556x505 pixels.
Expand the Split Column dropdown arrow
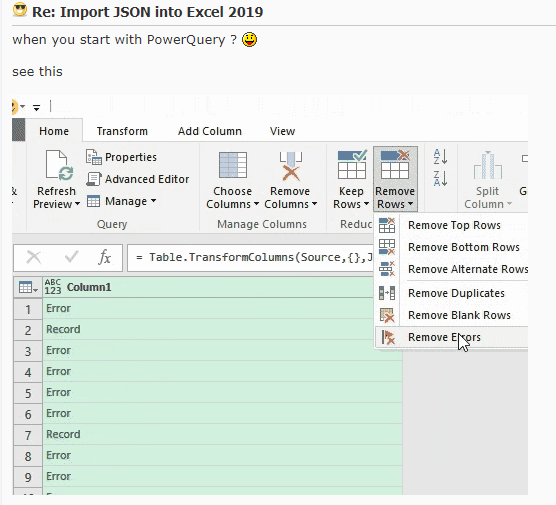coord(510,204)
